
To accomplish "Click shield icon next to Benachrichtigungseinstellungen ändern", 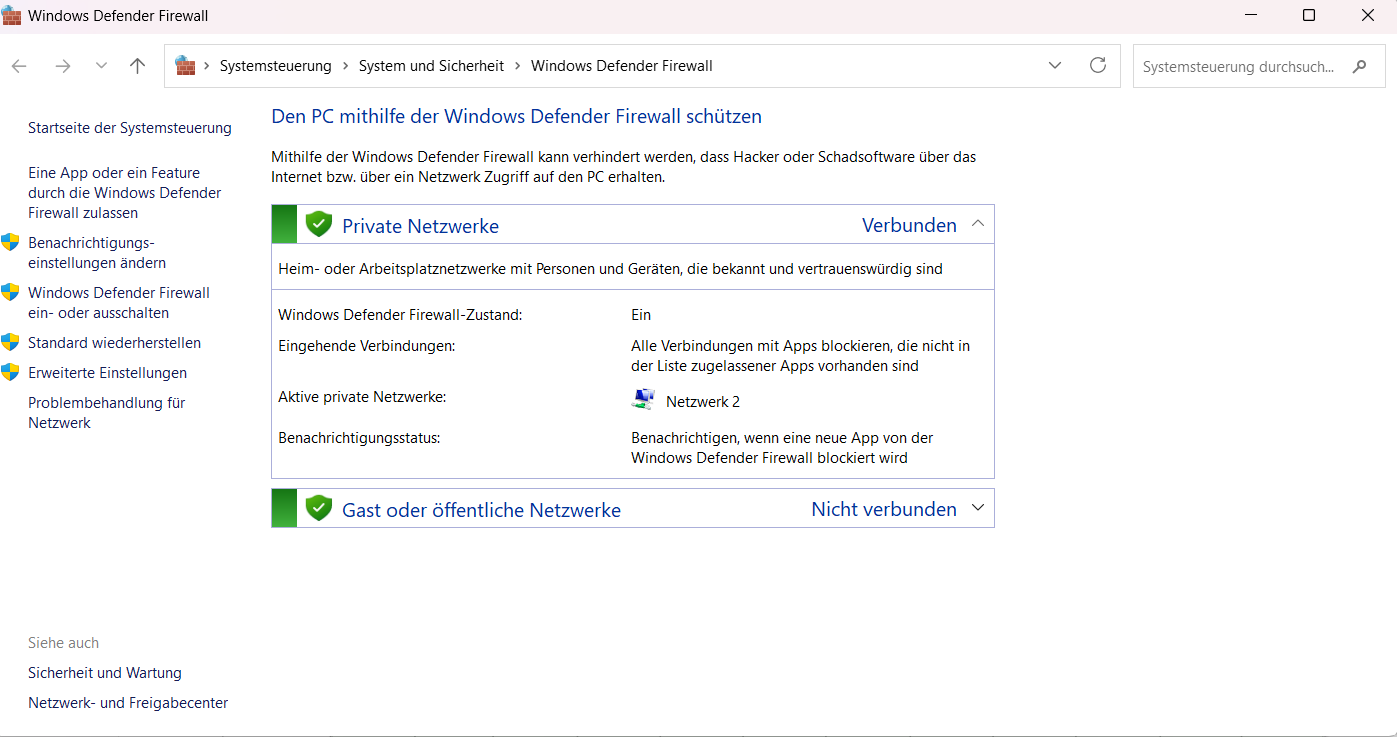I will [10, 242].
